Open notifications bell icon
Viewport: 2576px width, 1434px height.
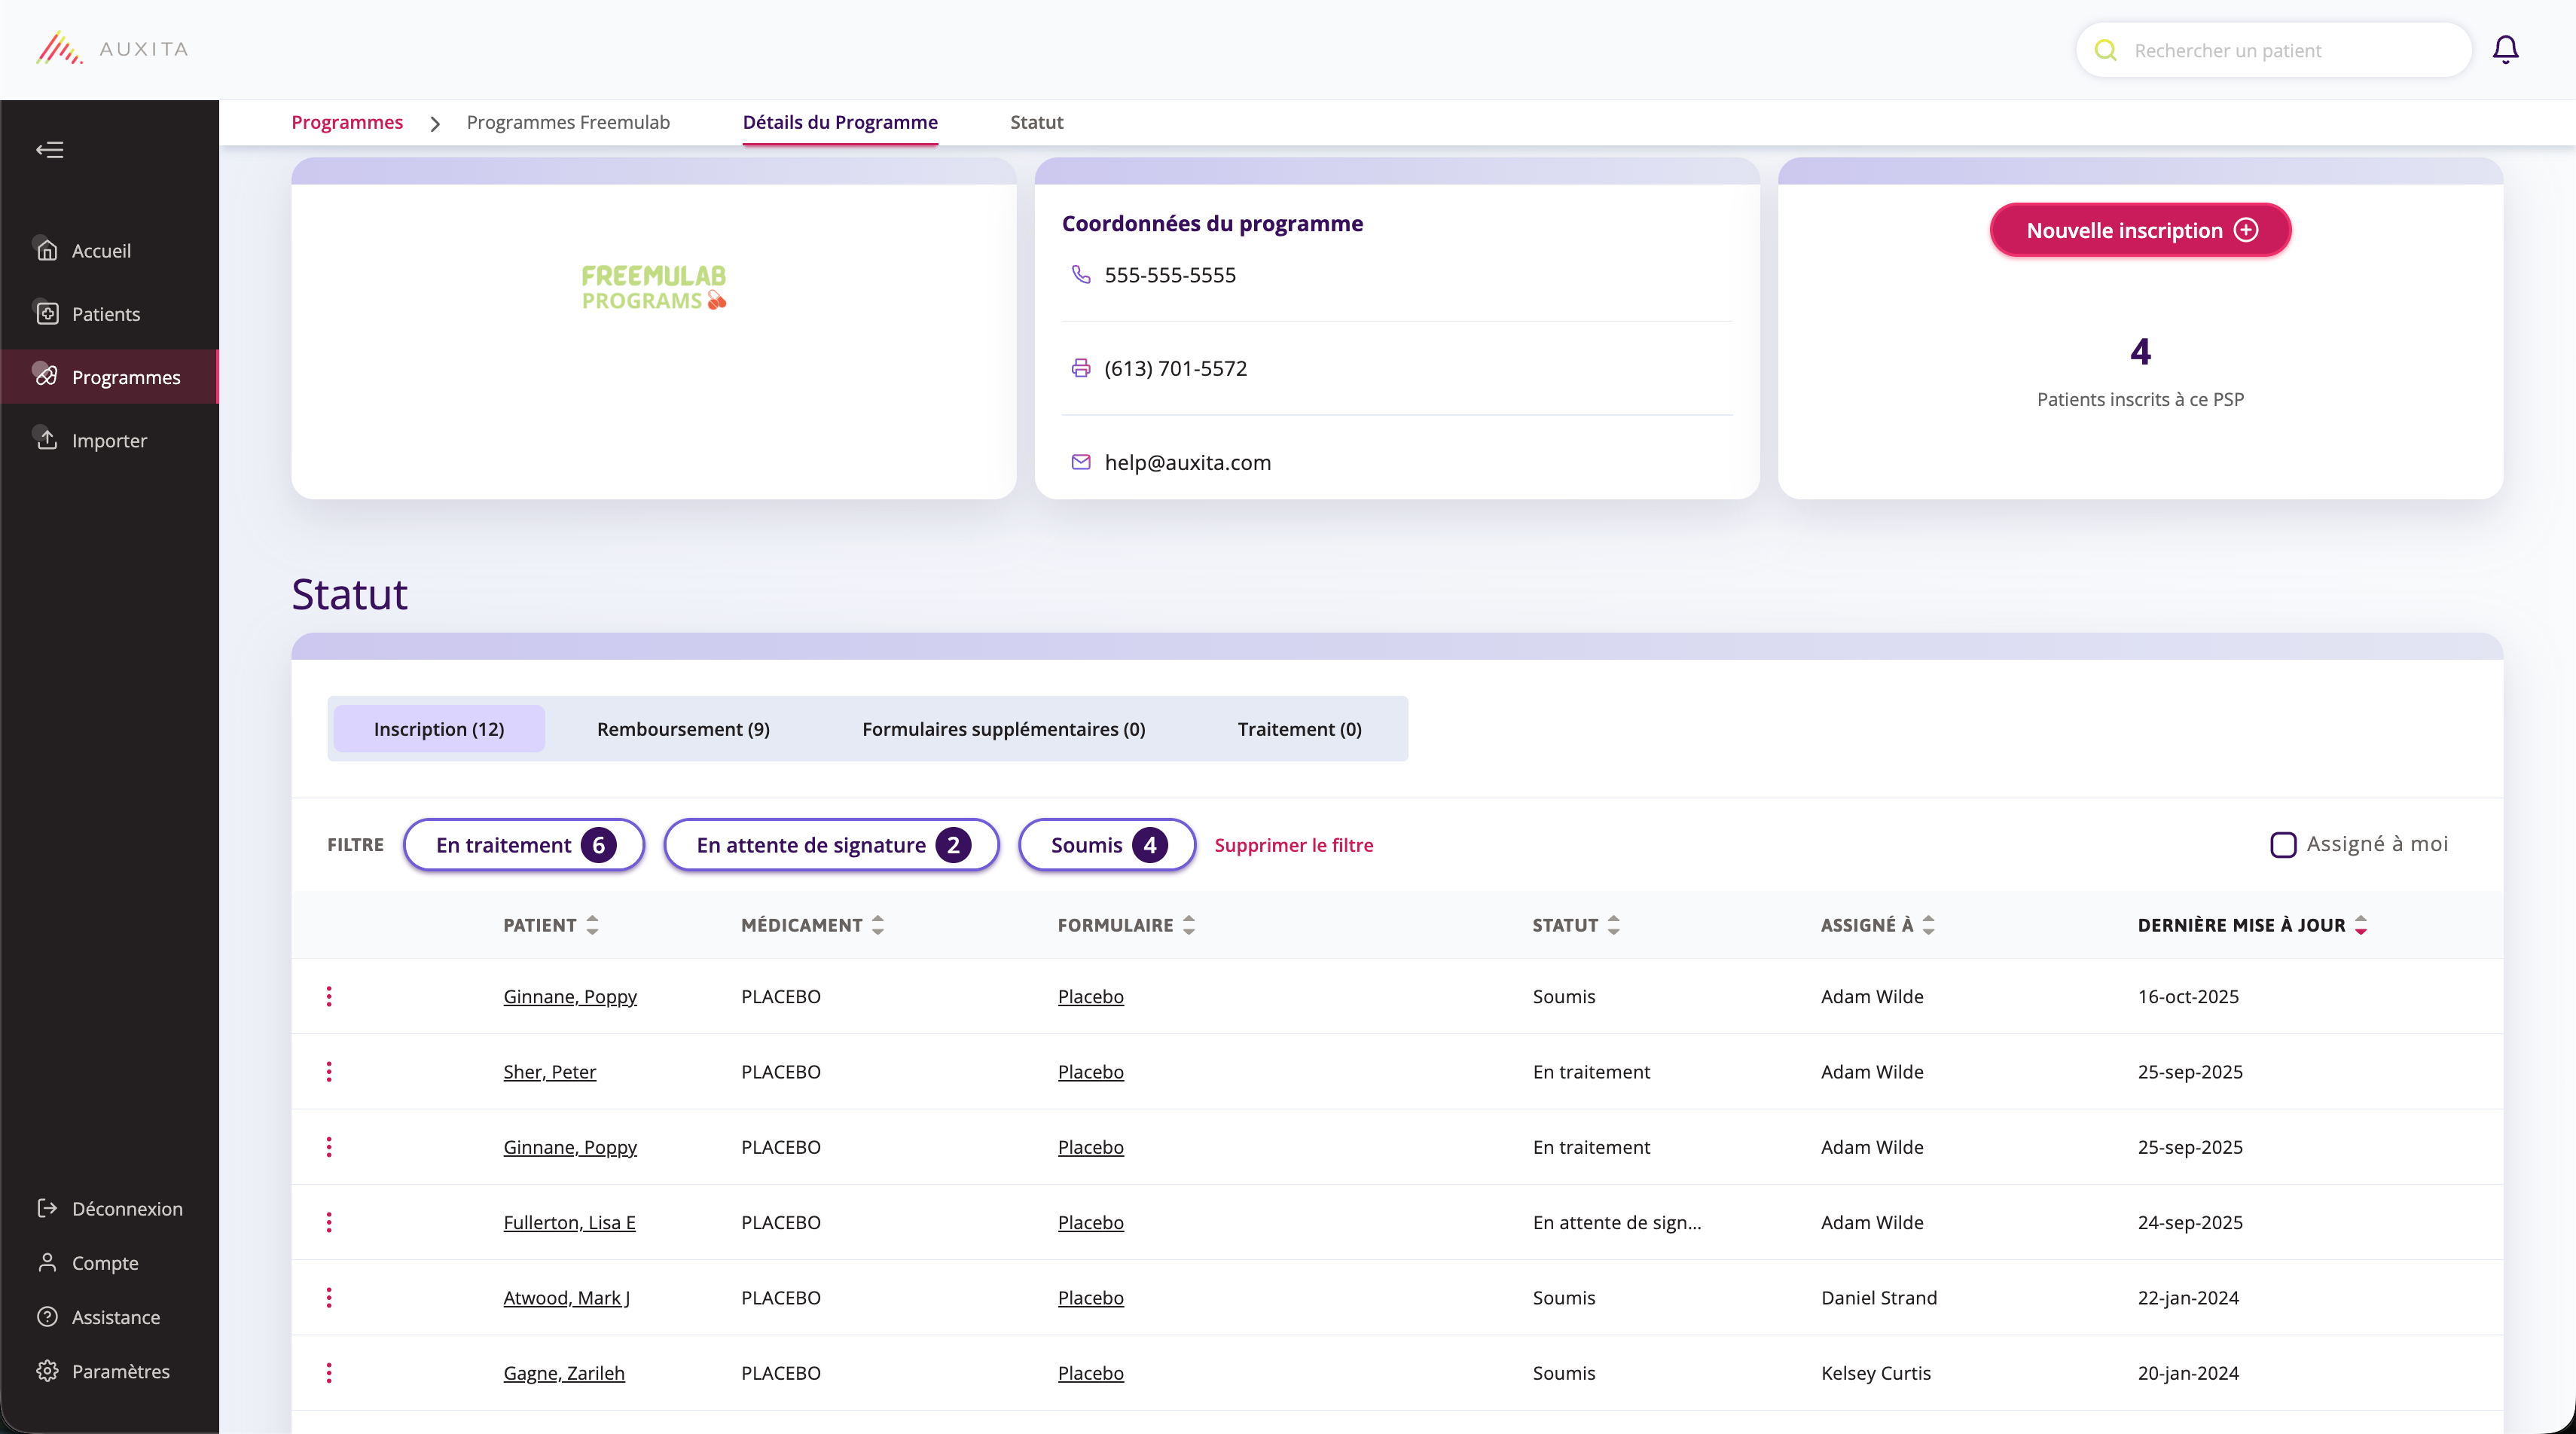pyautogui.click(x=2505, y=49)
